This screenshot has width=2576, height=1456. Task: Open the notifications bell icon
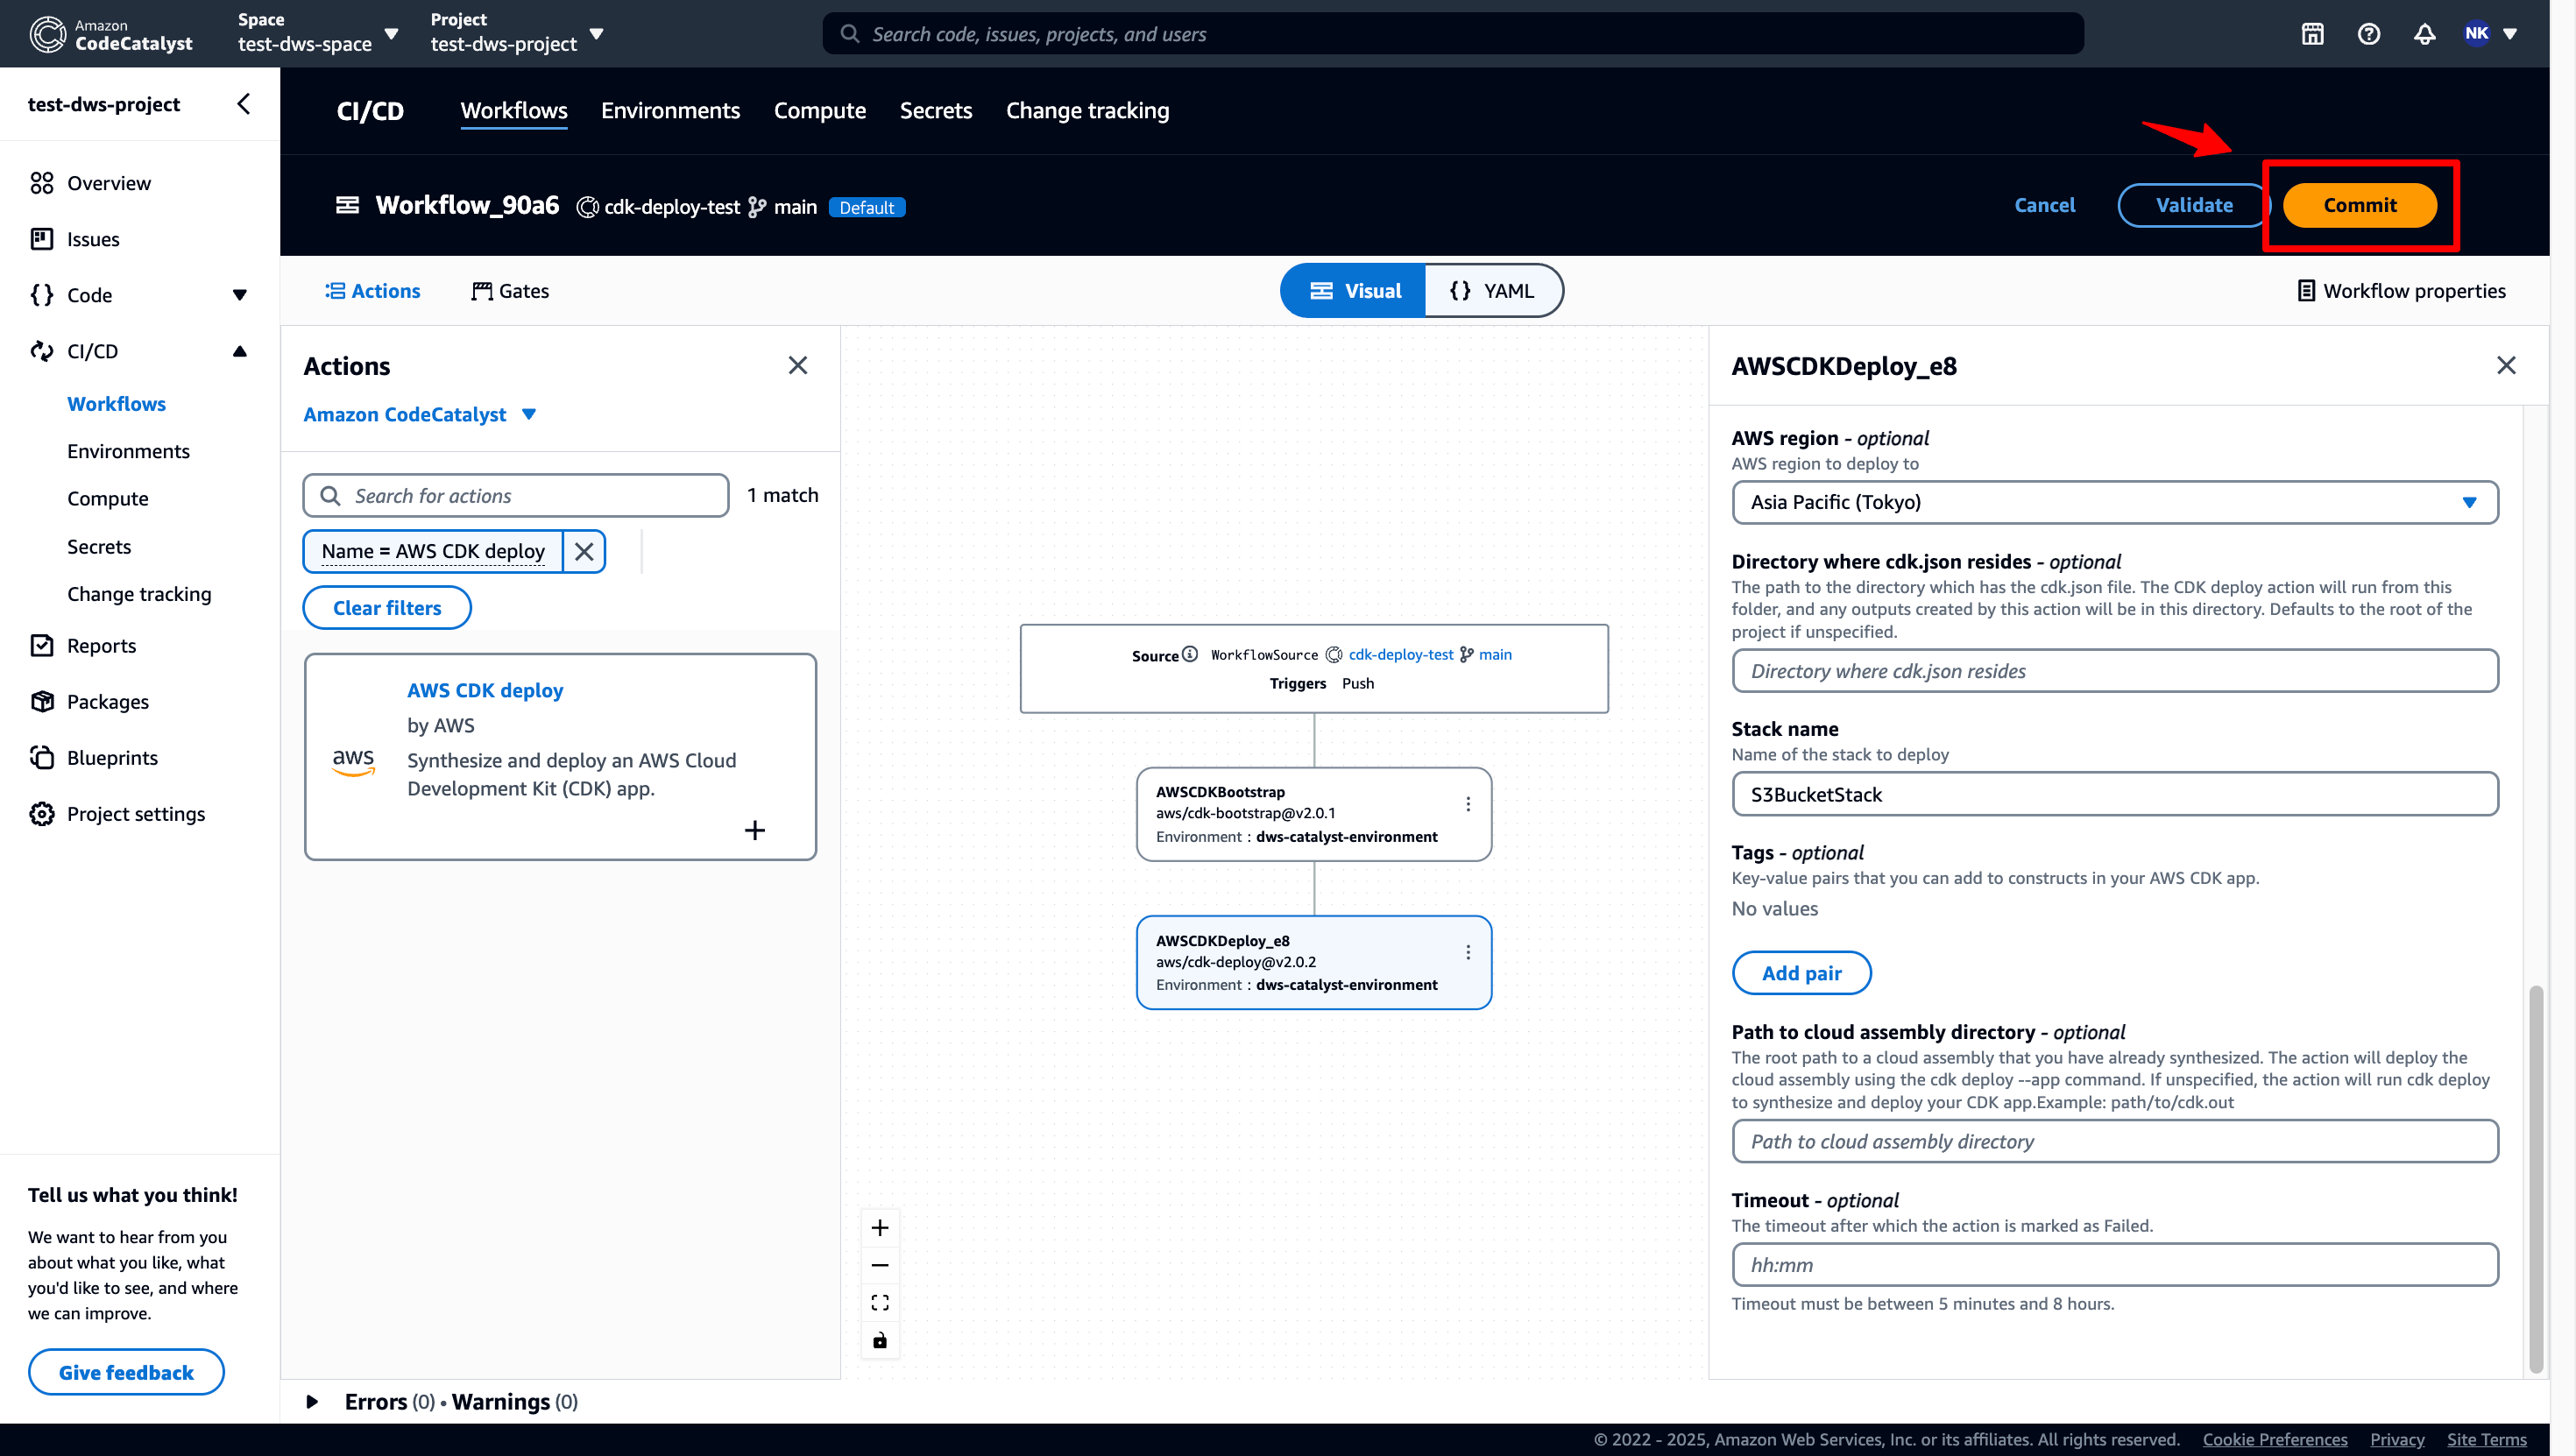click(2424, 34)
